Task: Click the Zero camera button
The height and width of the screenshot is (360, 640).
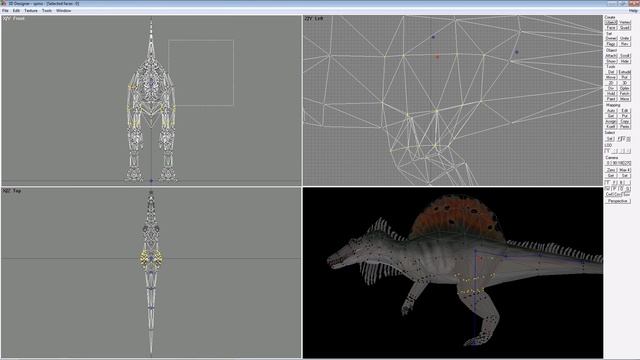Action: (611, 170)
